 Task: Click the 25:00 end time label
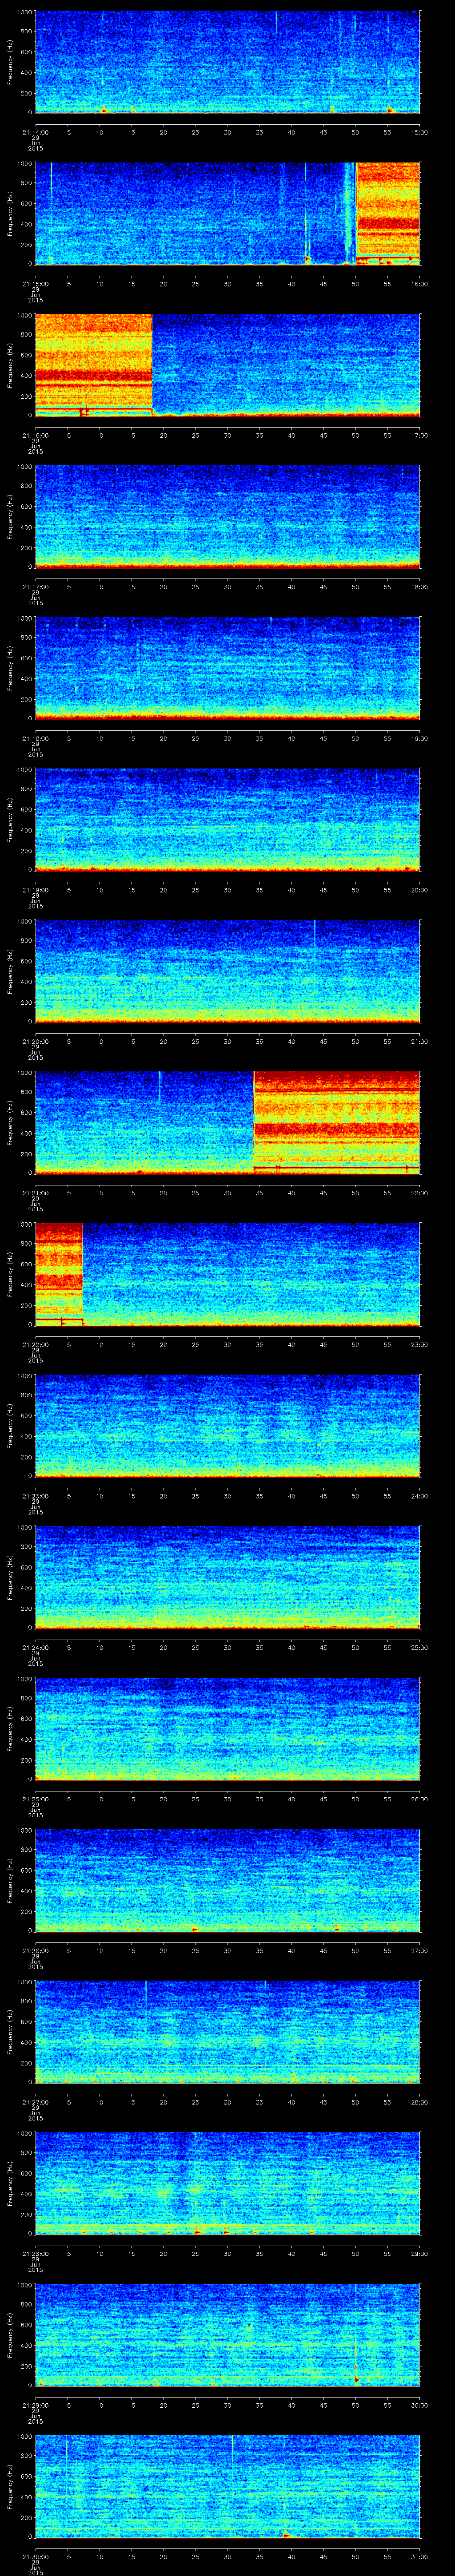coord(419,1647)
